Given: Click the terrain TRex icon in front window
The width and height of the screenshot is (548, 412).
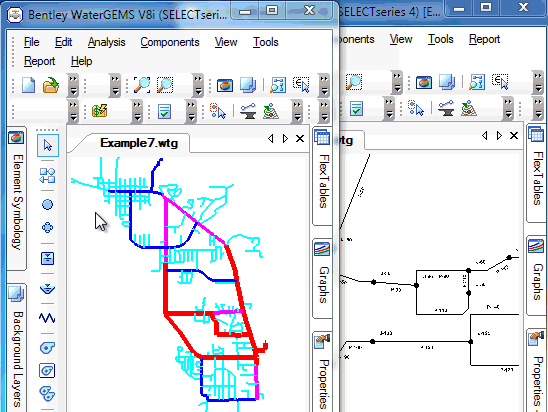Looking at the screenshot, I should tap(271, 111).
